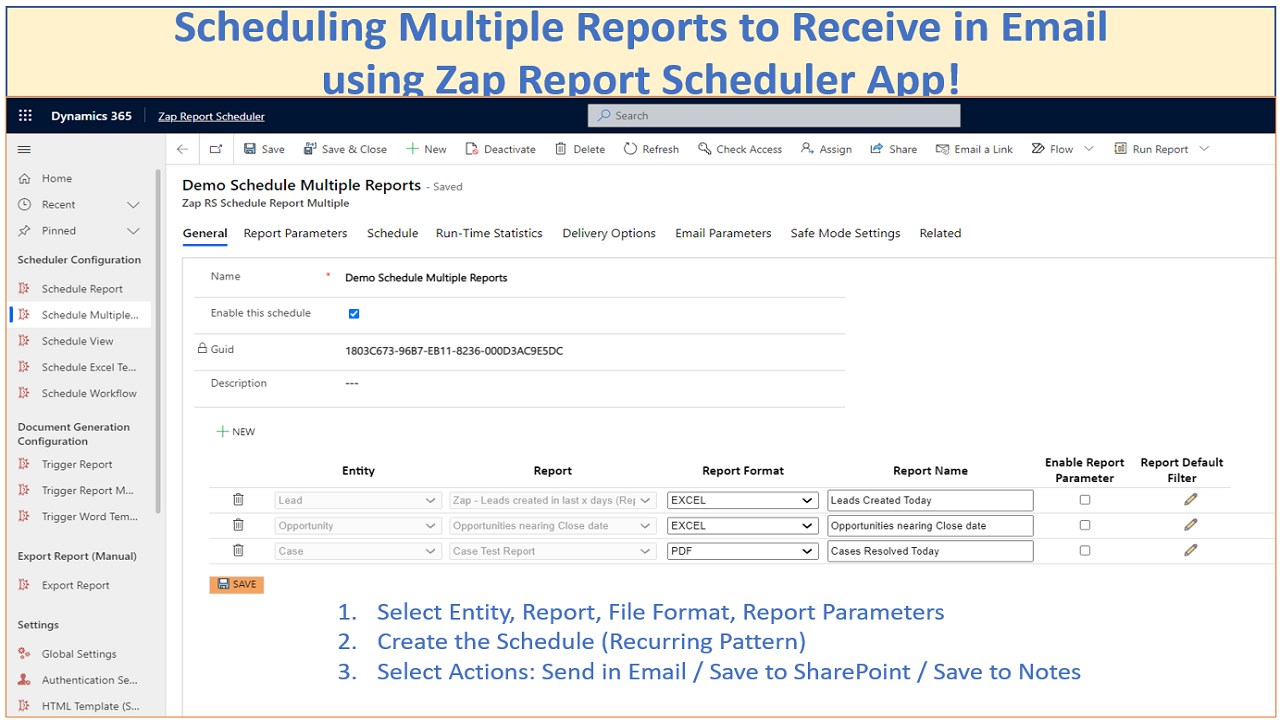
Task: Open Case Test Report dropdown
Action: coord(553,551)
